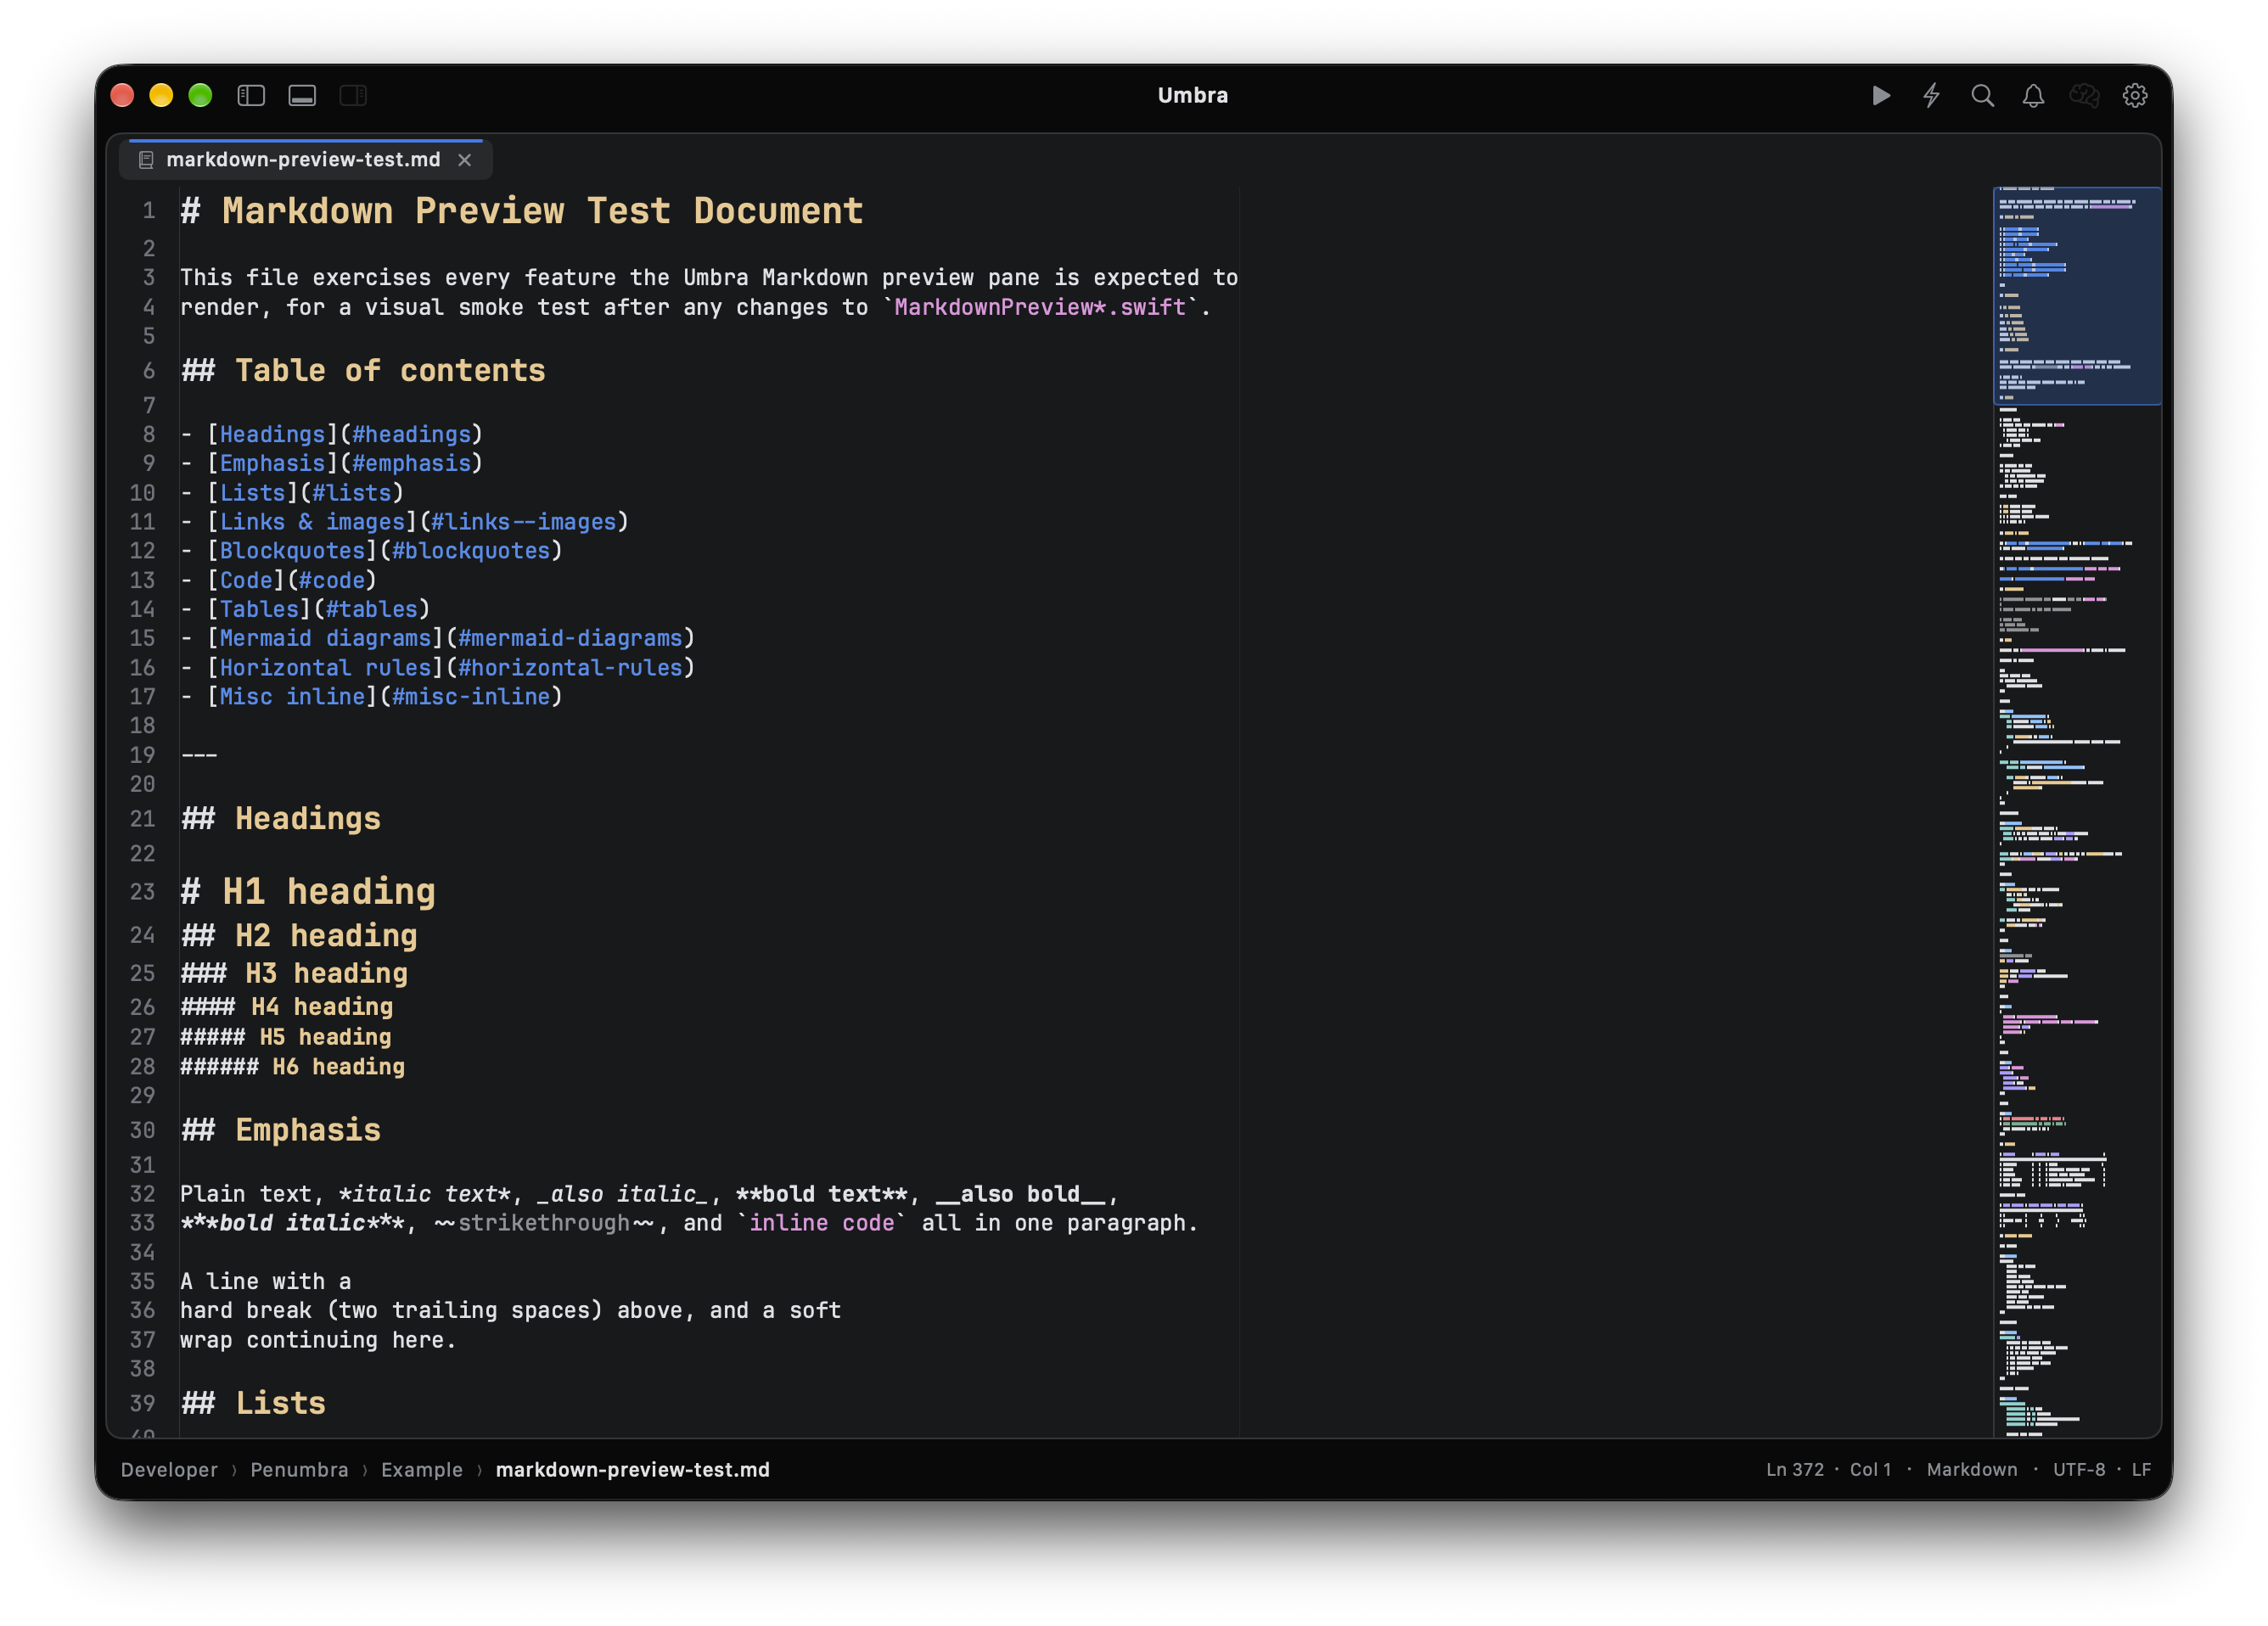Click the Emphasis link text on line 9
This screenshot has height=1626, width=2268.
272,463
